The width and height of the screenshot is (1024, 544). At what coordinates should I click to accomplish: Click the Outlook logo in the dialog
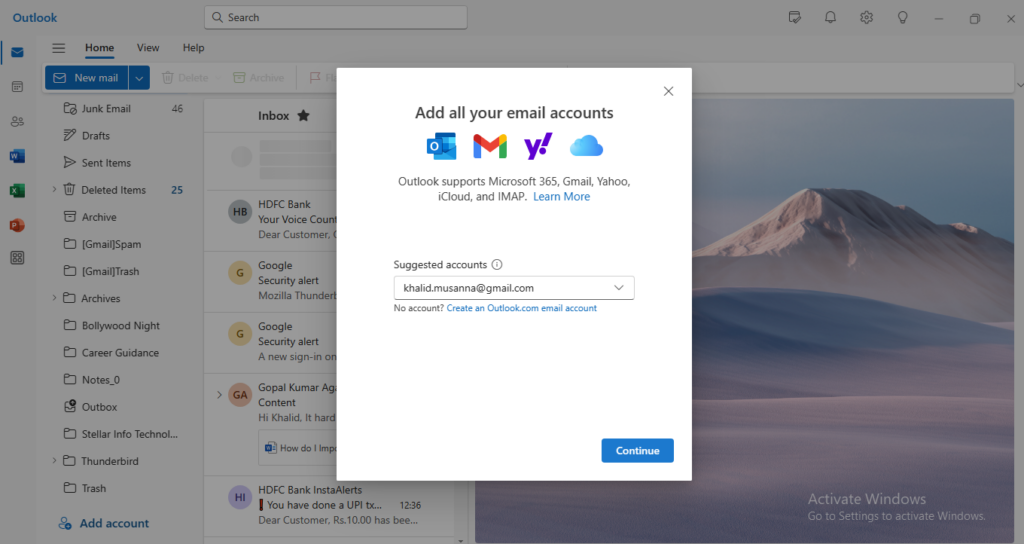coord(441,146)
